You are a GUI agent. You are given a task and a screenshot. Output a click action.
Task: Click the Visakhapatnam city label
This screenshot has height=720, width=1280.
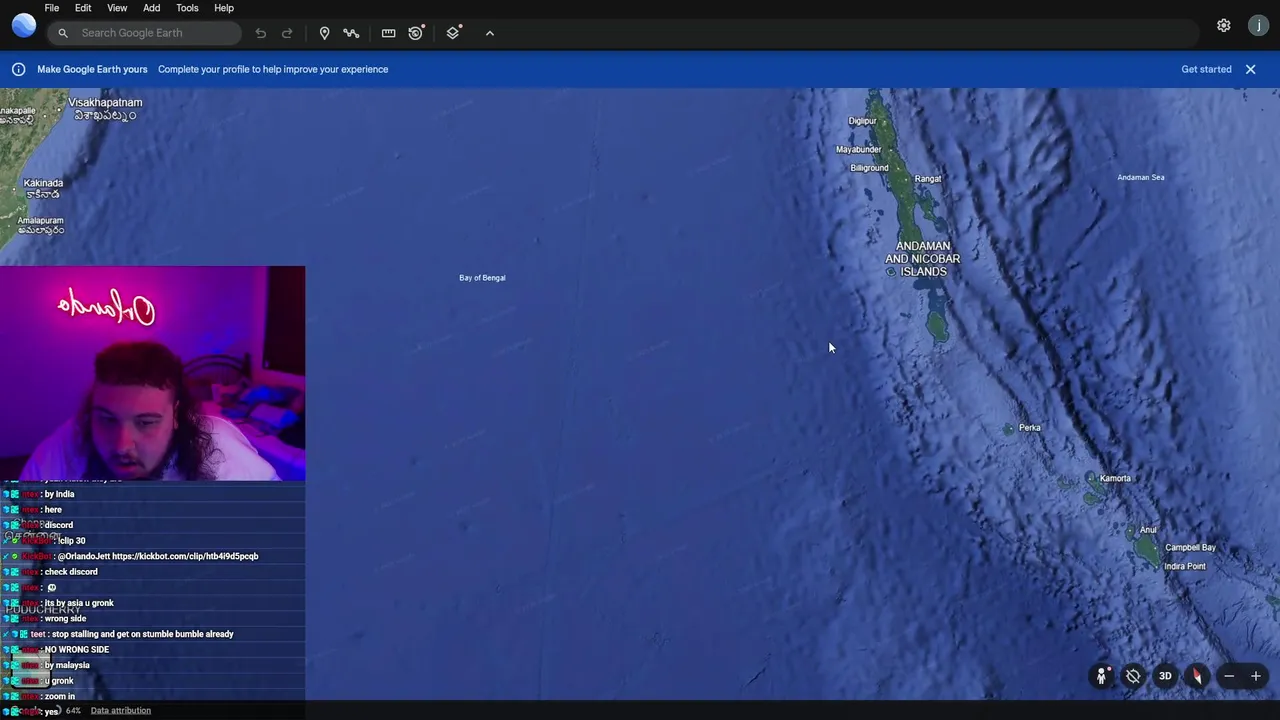(x=105, y=109)
